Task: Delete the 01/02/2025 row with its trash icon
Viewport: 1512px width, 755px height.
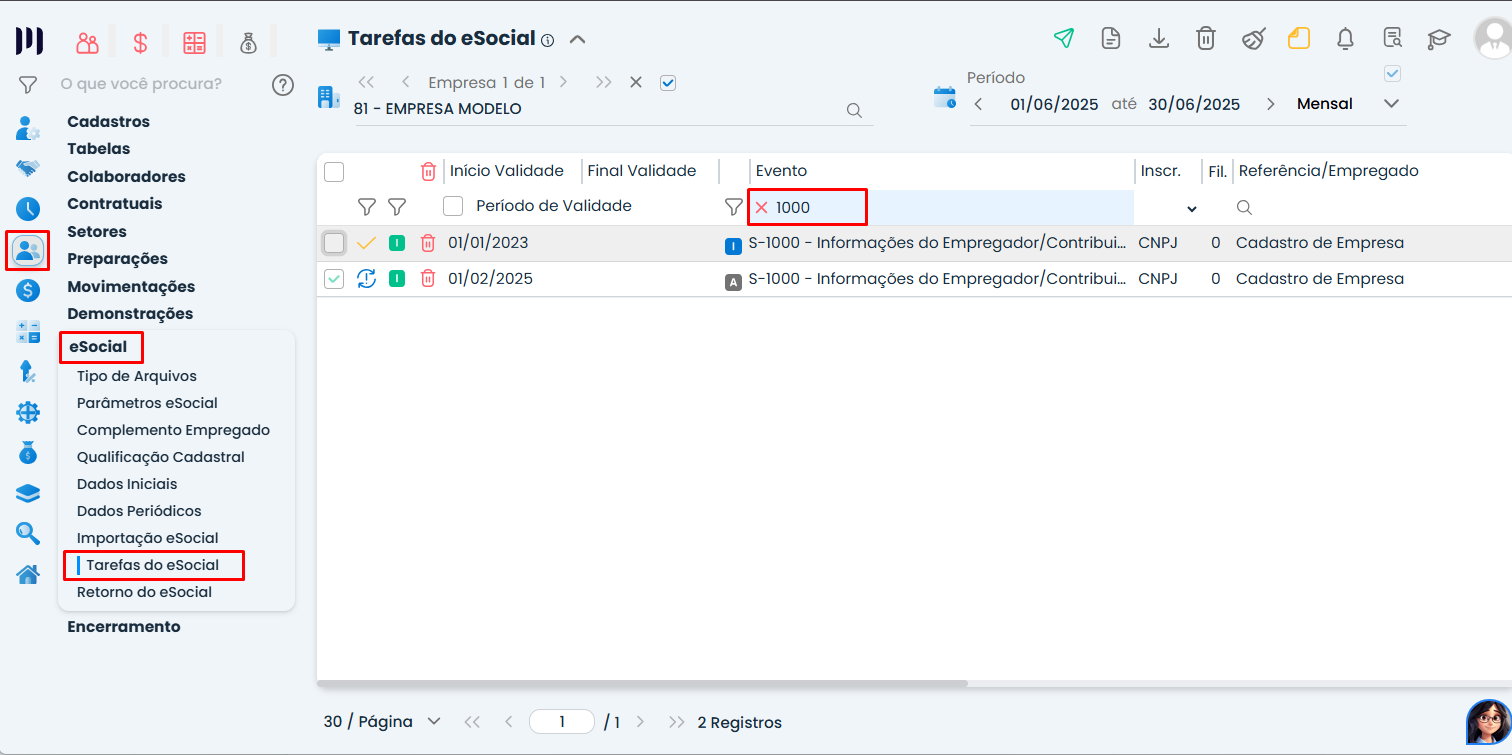Action: pos(428,279)
